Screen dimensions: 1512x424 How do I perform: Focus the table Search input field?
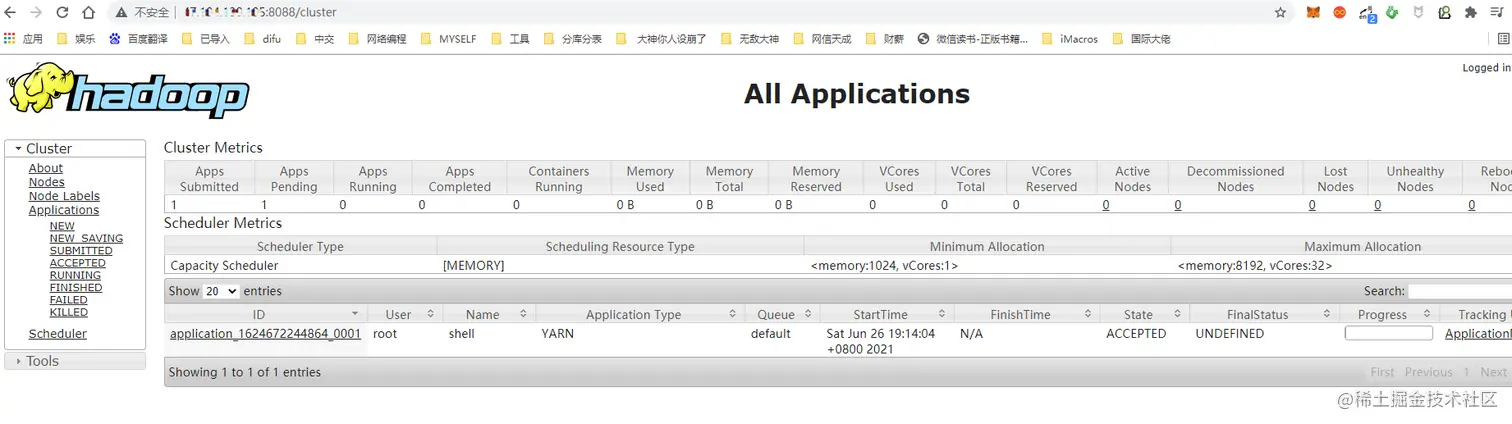point(1460,291)
